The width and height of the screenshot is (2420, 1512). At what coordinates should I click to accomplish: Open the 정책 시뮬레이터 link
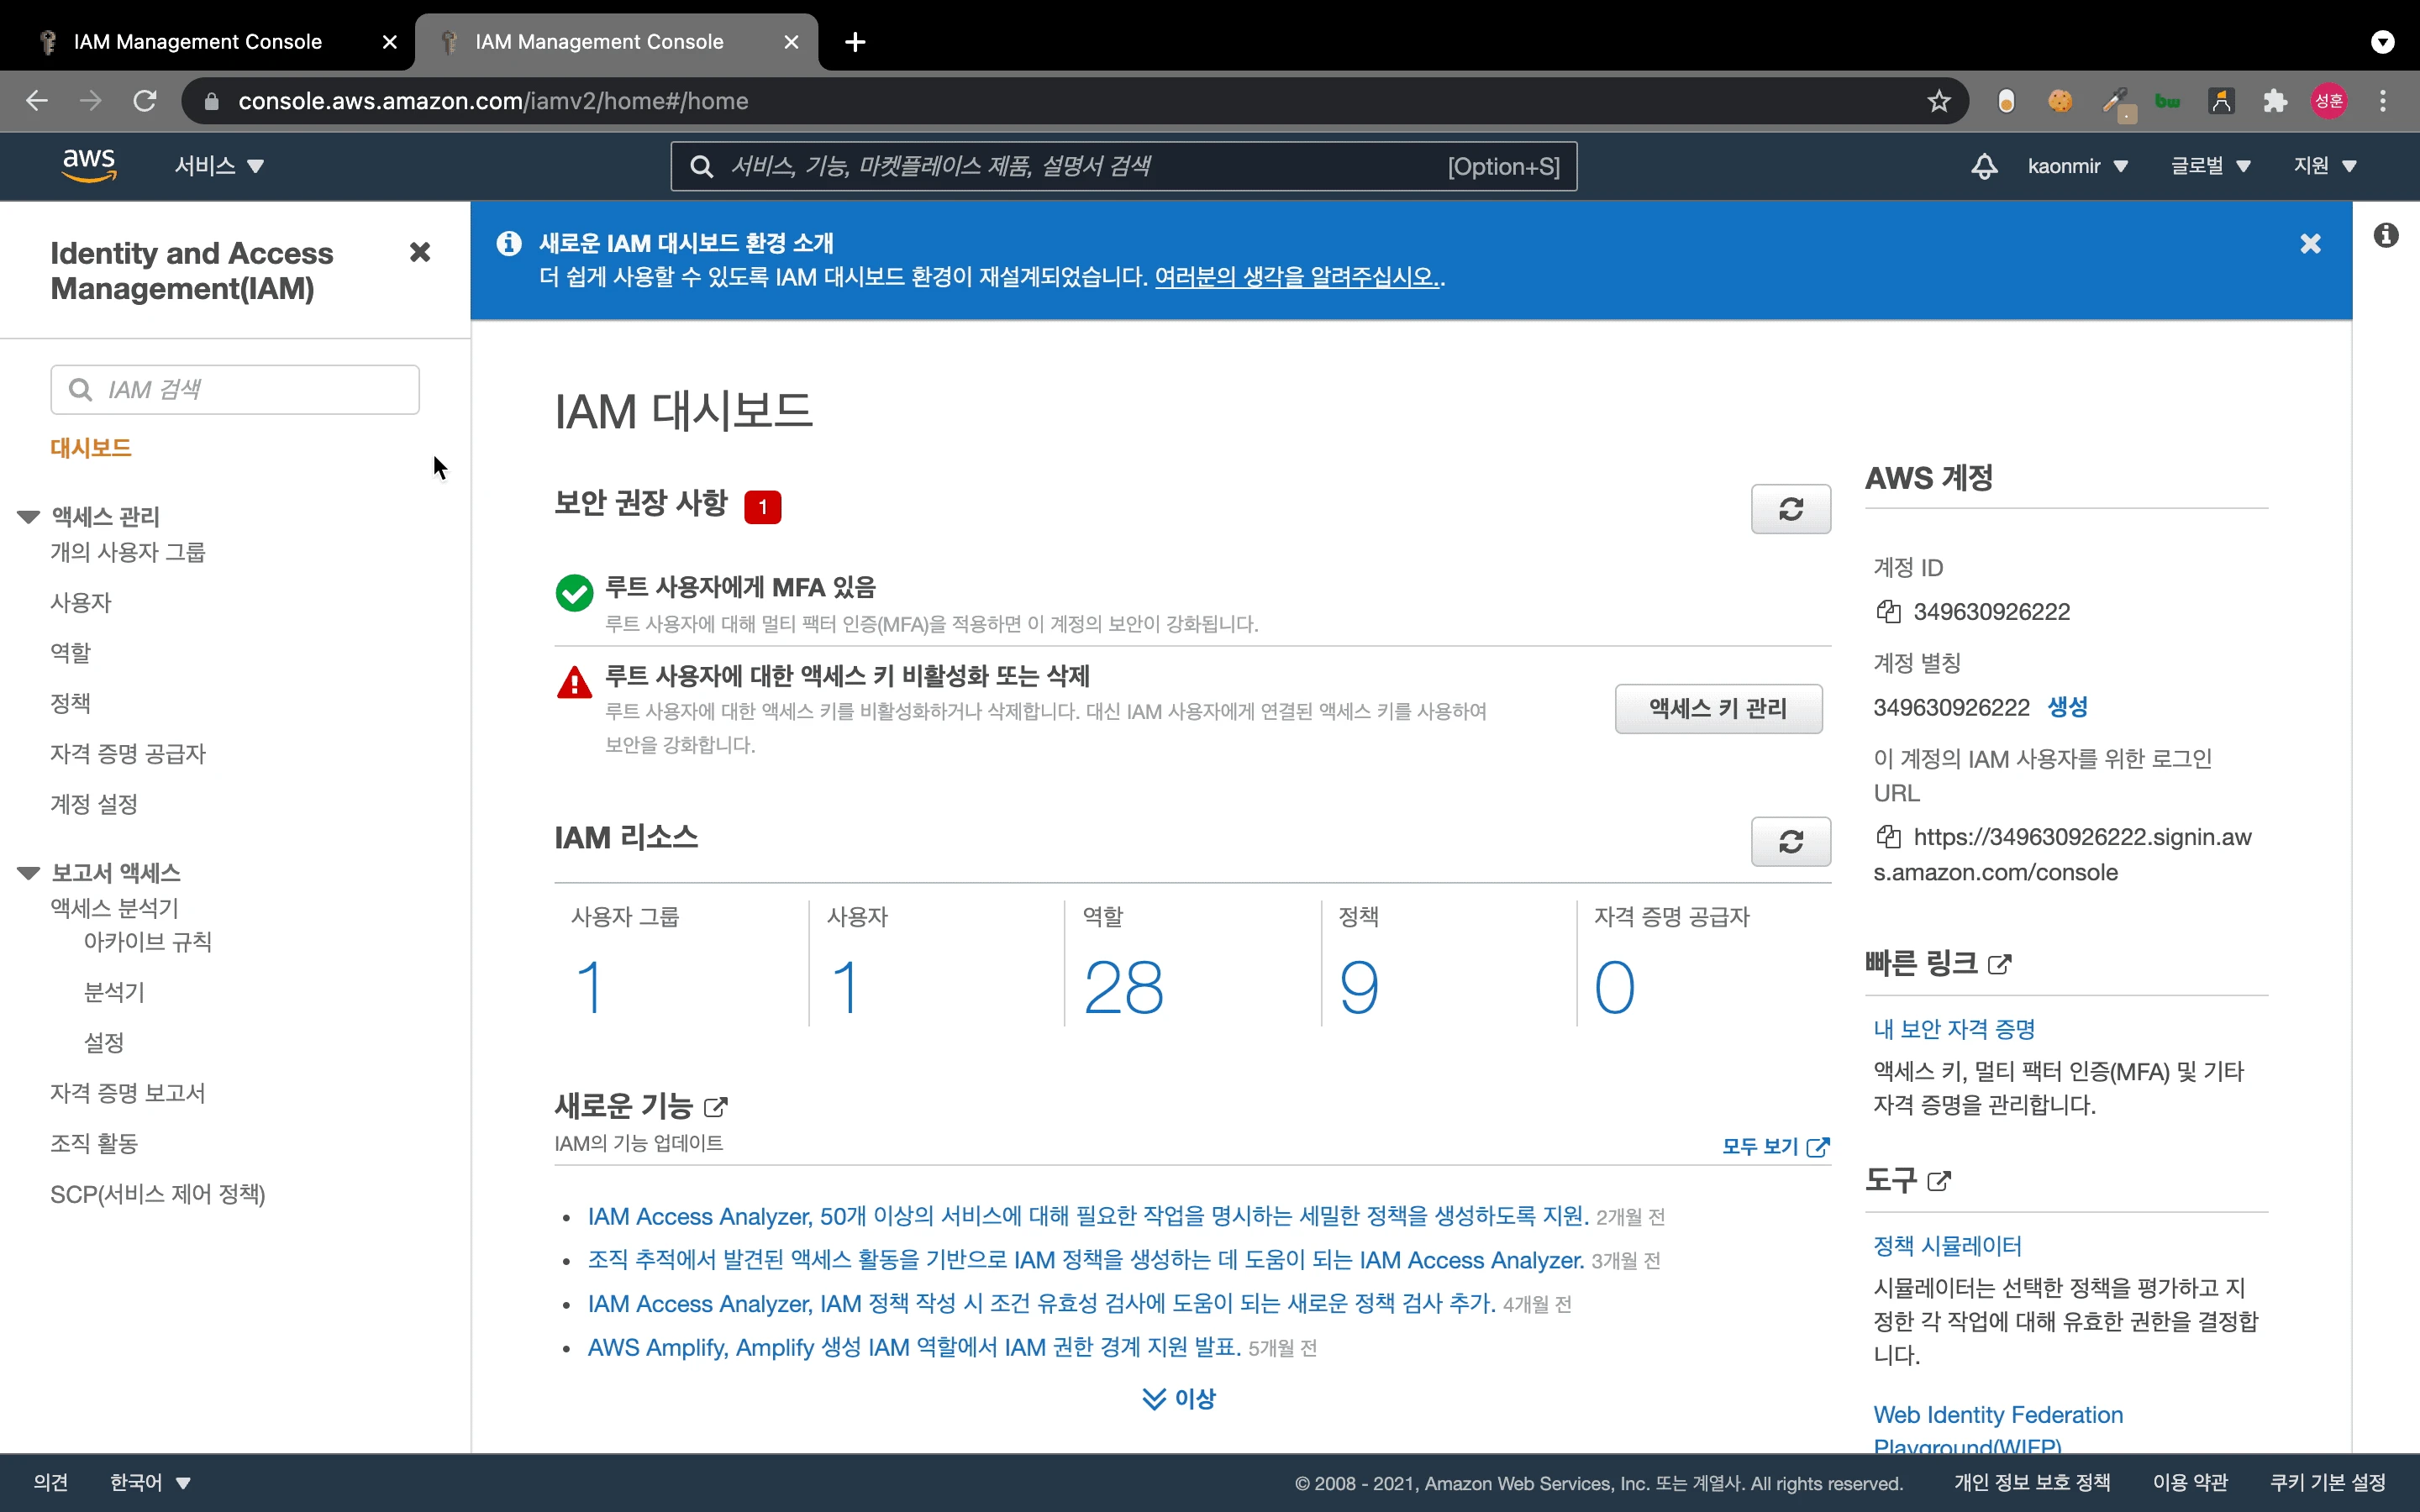tap(1946, 1246)
